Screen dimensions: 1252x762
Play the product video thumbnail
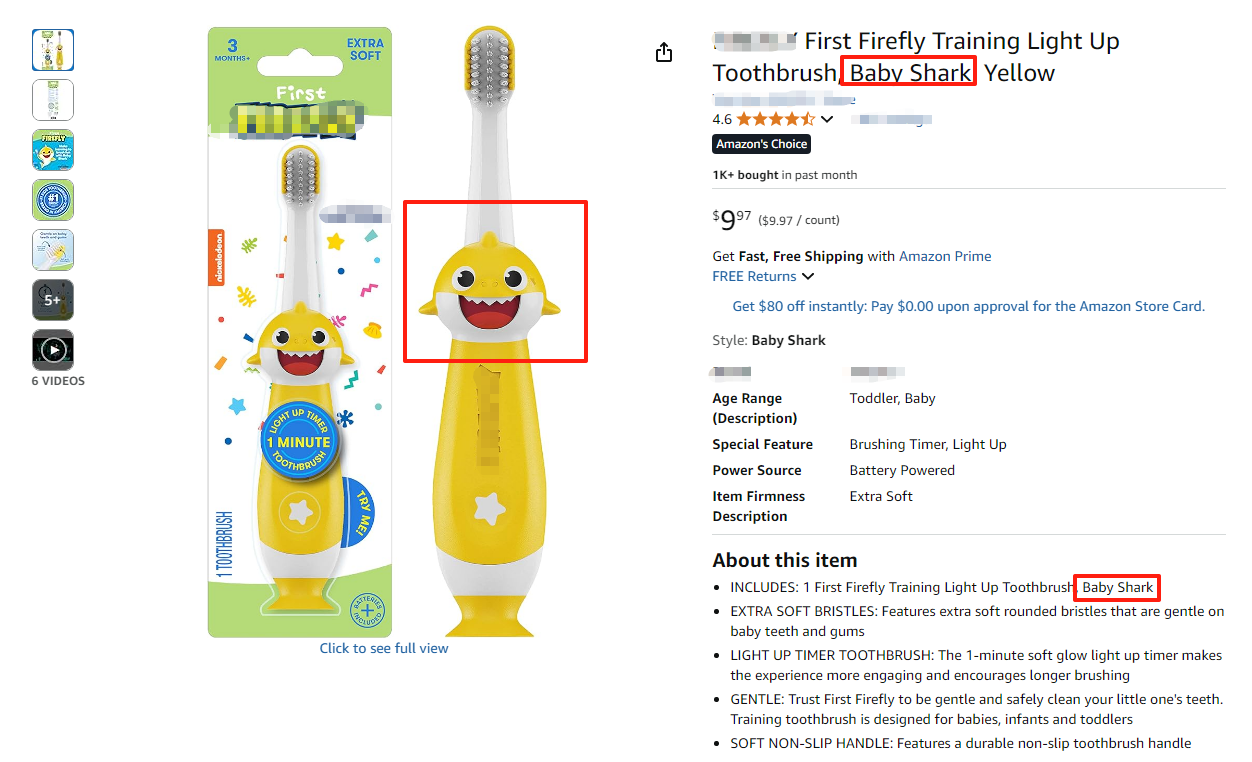click(x=53, y=350)
